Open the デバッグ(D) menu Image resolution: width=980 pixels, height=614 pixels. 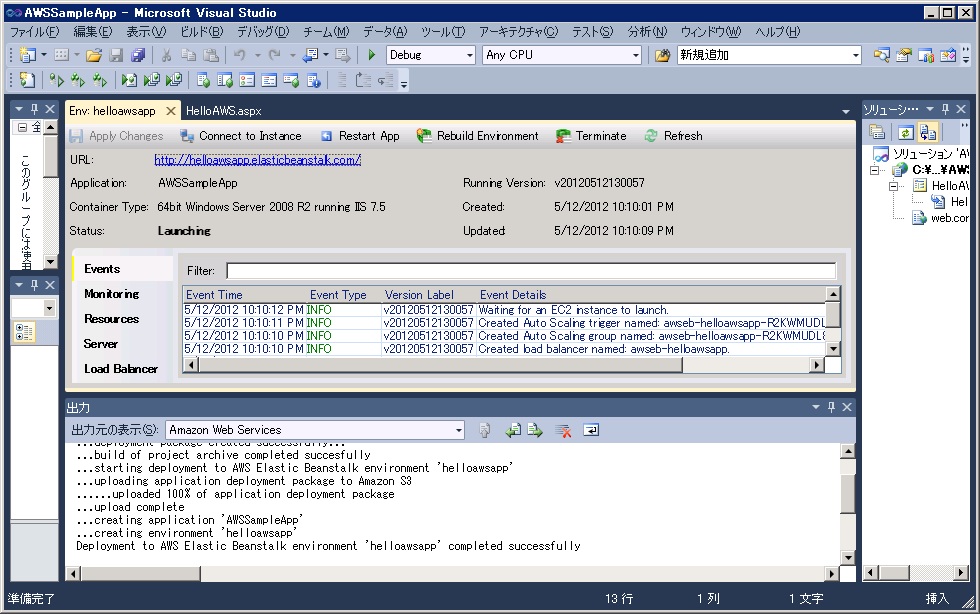(x=263, y=32)
